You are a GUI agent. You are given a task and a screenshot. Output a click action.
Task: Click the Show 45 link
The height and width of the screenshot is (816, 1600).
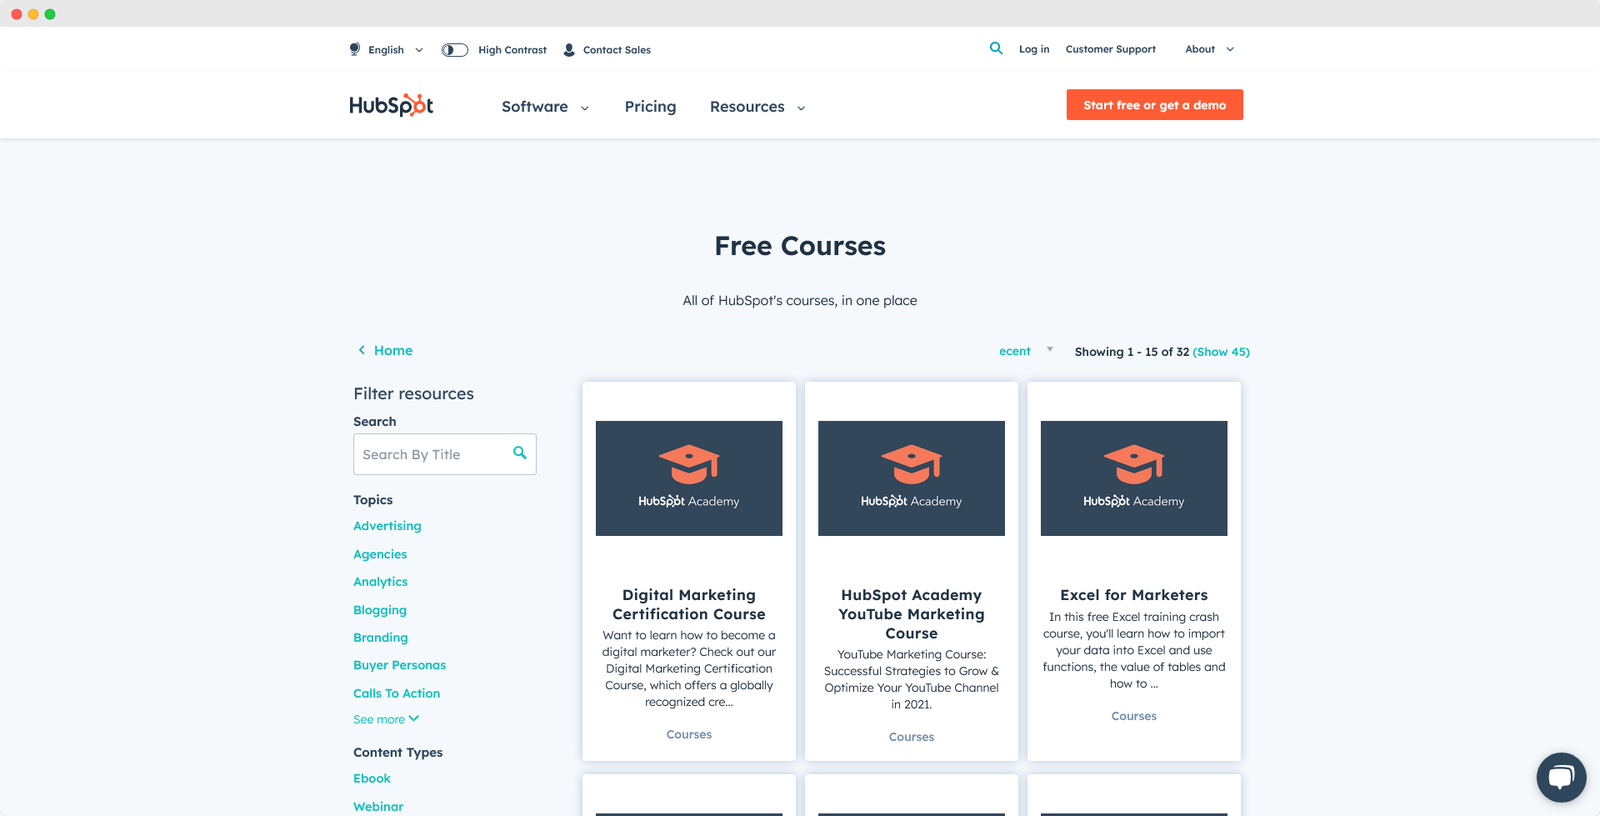1221,352
